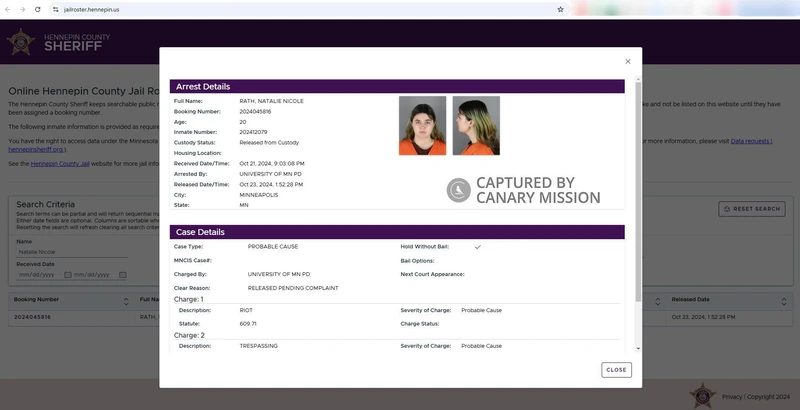The width and height of the screenshot is (800, 410).
Task: Open the hennepinsheriff.org link
Action: [36, 149]
